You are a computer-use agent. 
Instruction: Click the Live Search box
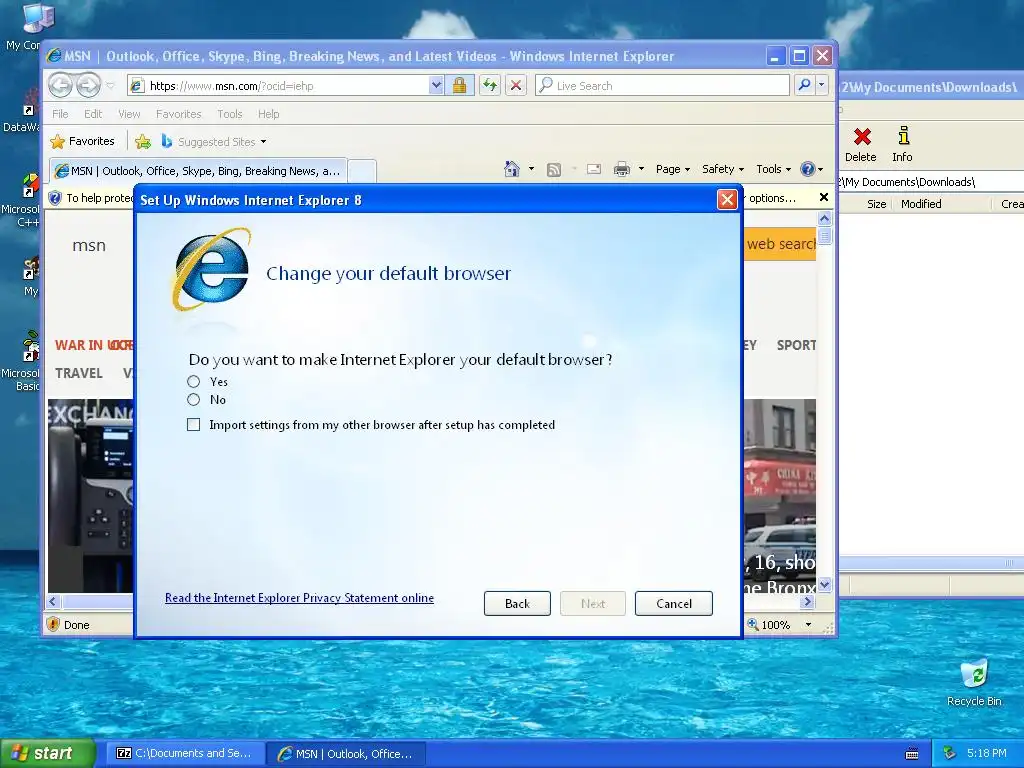point(662,86)
